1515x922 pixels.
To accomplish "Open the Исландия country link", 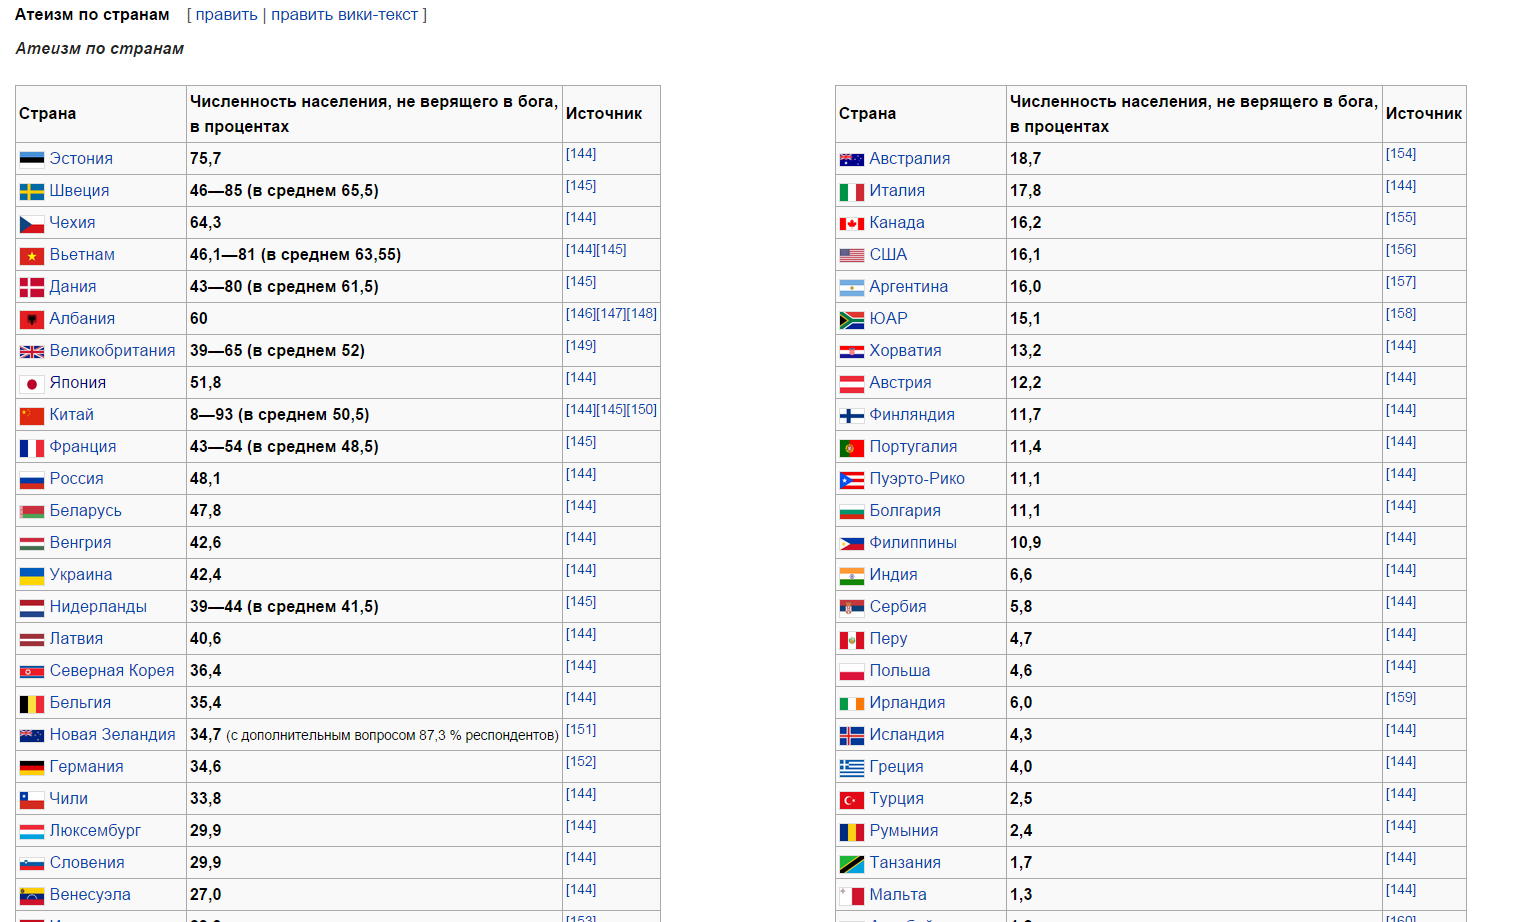I will click(x=907, y=735).
